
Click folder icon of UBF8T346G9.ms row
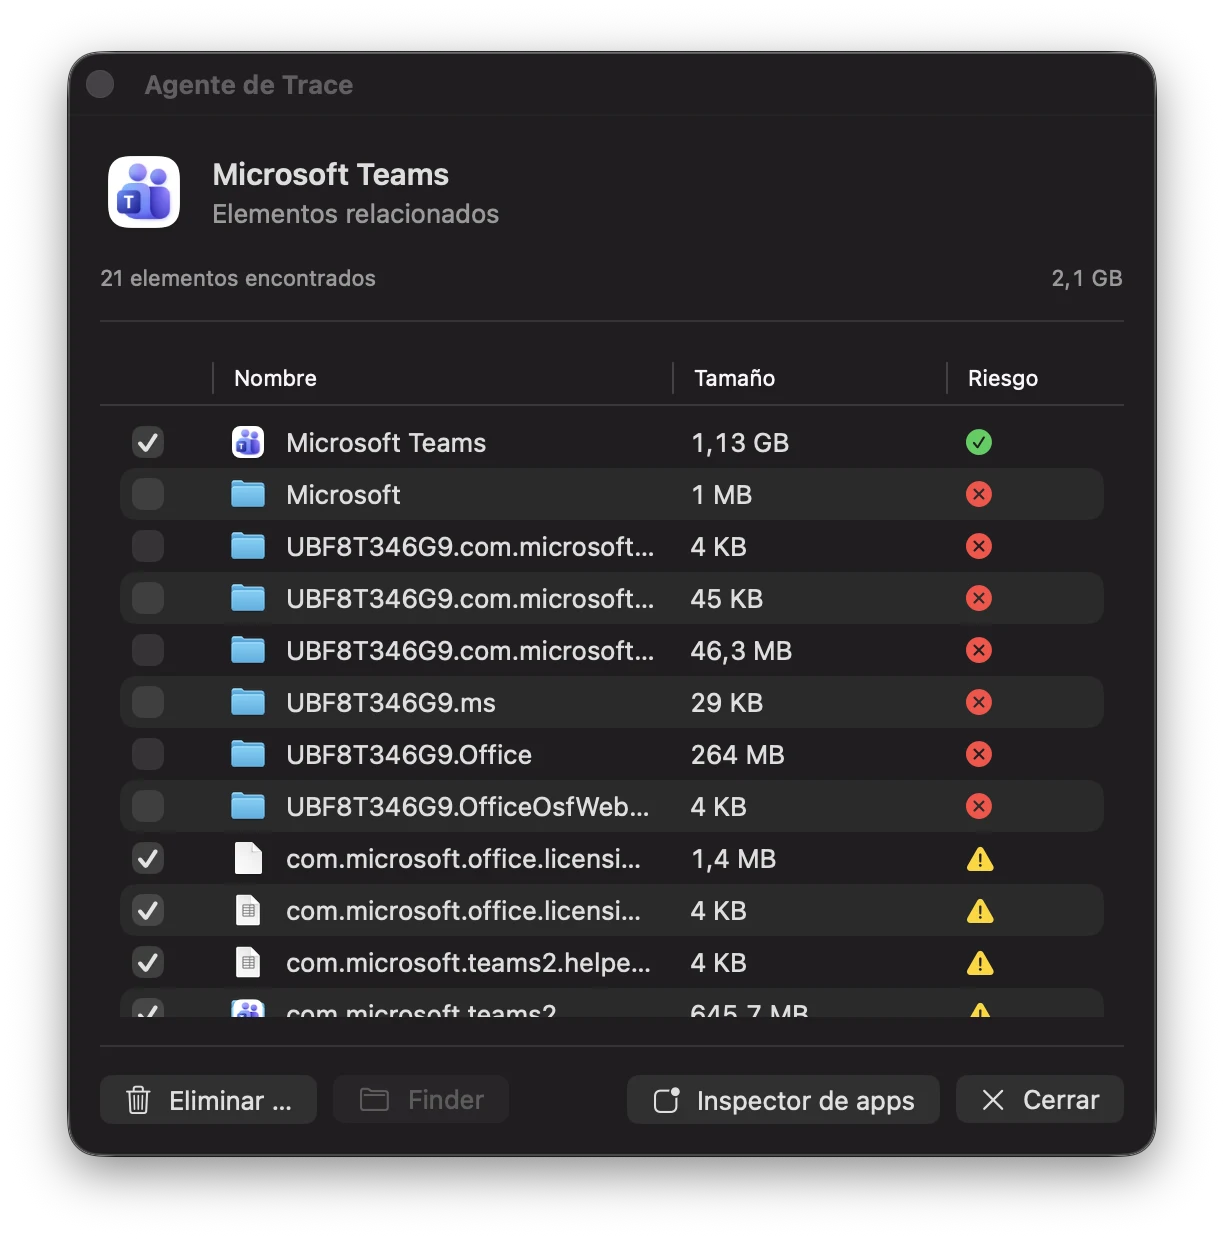[248, 702]
